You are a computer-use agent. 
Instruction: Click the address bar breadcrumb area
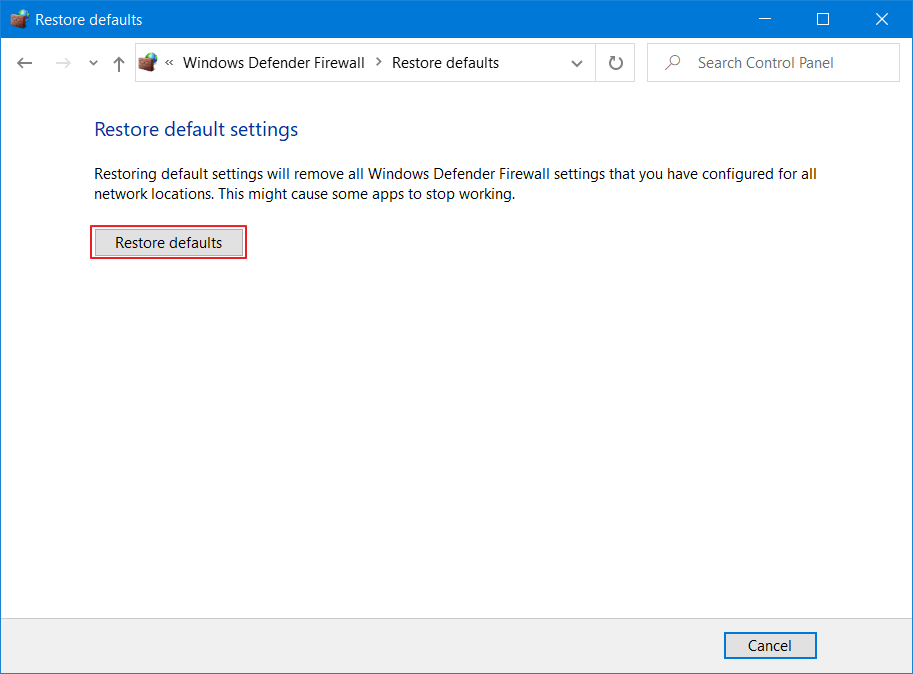pos(360,62)
